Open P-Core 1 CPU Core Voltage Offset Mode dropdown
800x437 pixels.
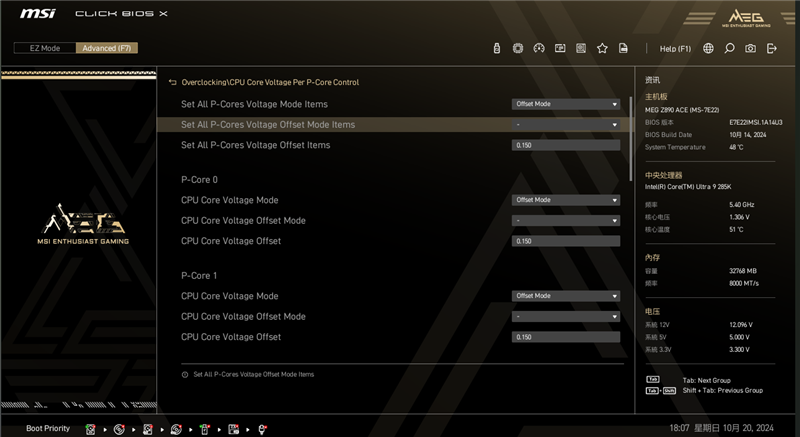pyautogui.click(x=566, y=316)
